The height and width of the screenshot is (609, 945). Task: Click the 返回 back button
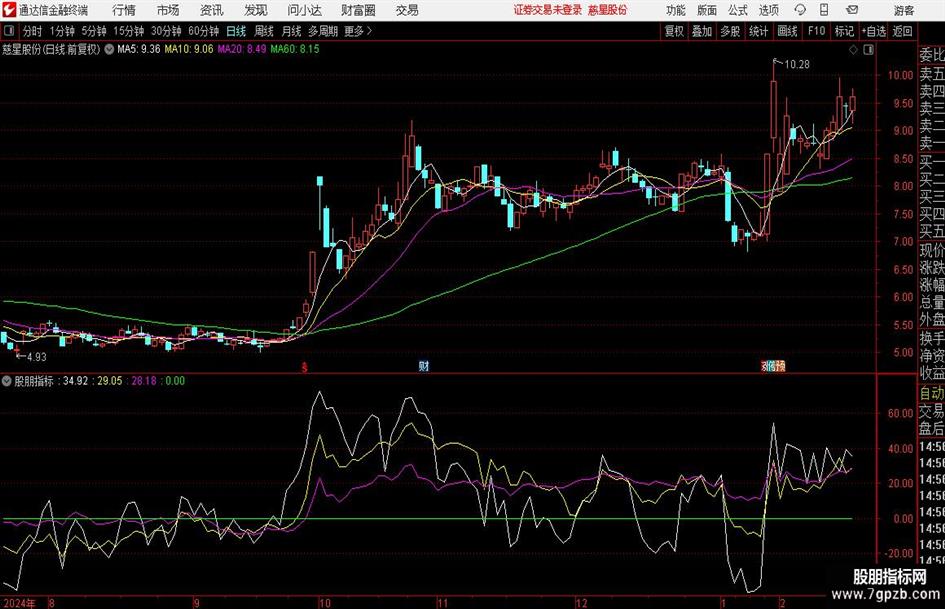[902, 31]
